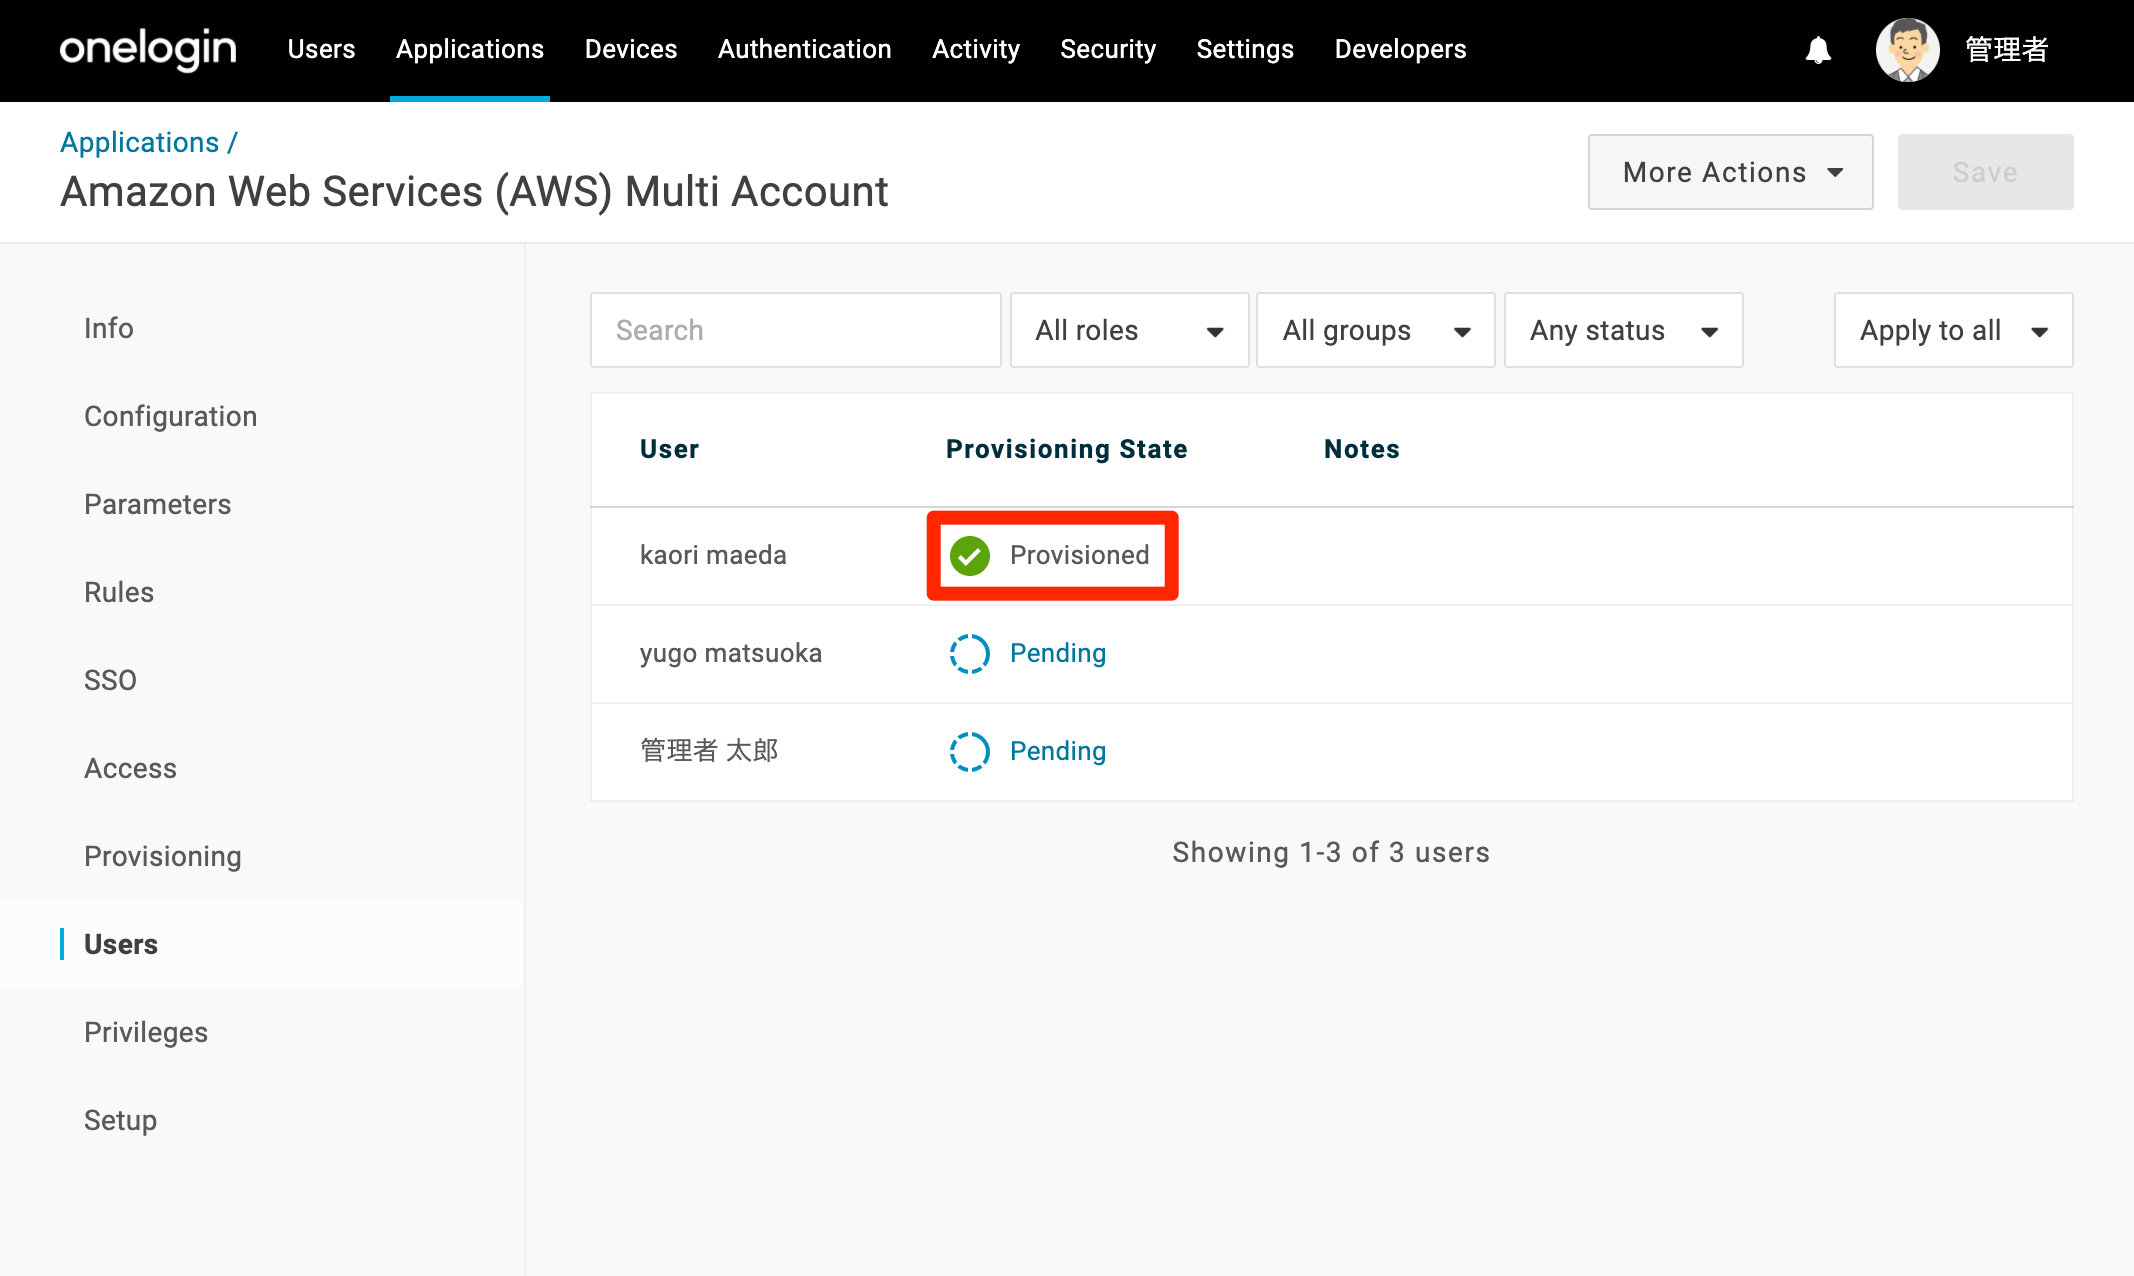Expand the All roles dropdown

pyautogui.click(x=1129, y=330)
